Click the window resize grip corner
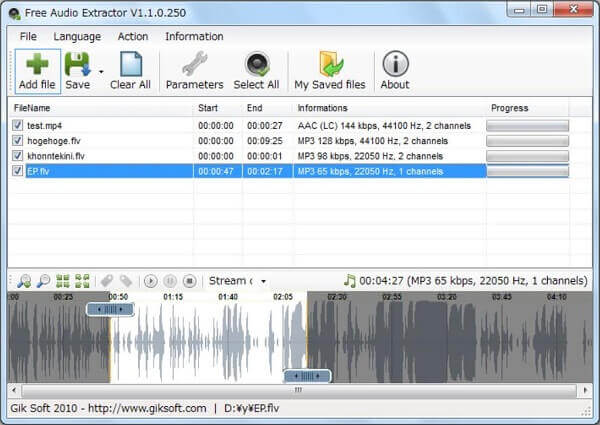 pos(585,411)
